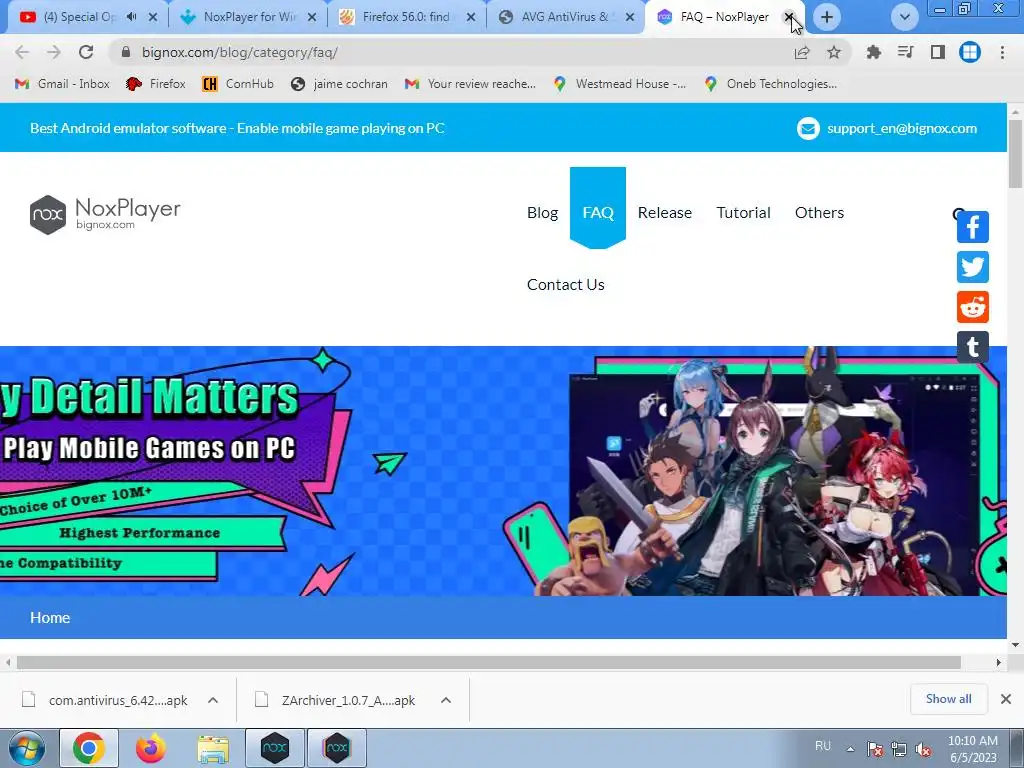
Task: Open the ComHub bookmark
Action: pos(238,84)
